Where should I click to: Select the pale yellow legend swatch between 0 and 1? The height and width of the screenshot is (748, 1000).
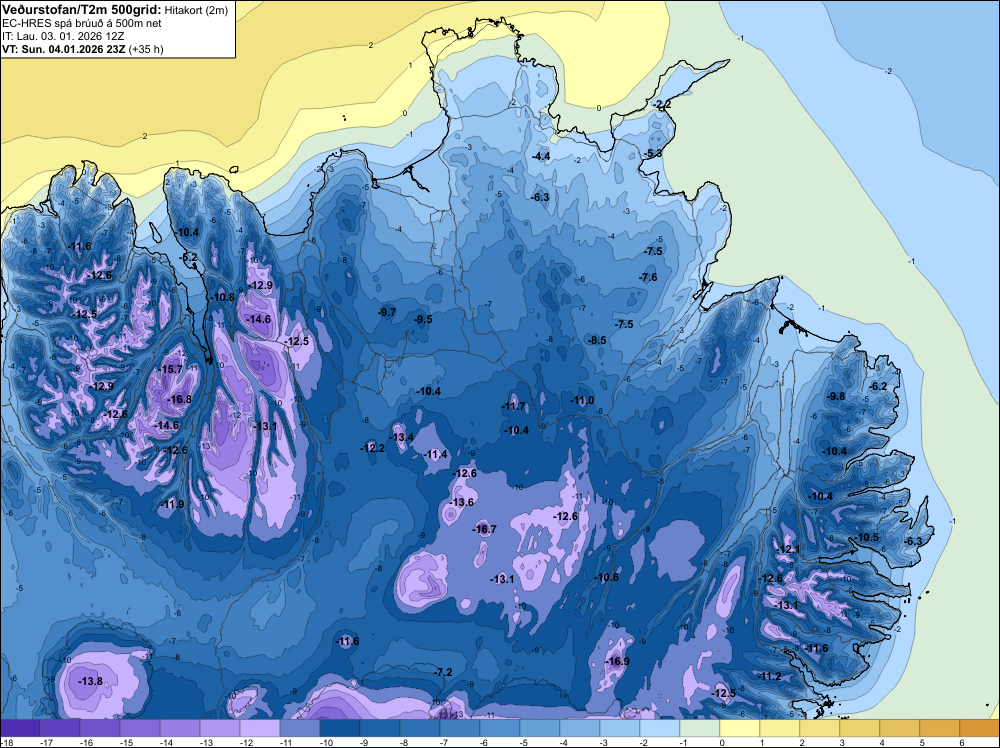(x=740, y=728)
